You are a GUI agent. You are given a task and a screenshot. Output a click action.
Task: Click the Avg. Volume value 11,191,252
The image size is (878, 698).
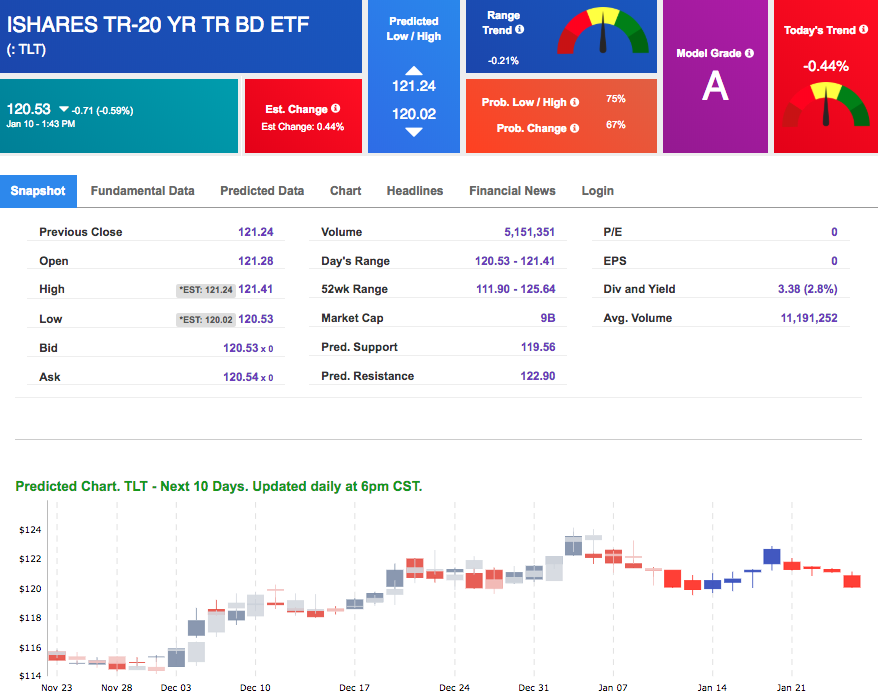pos(809,318)
